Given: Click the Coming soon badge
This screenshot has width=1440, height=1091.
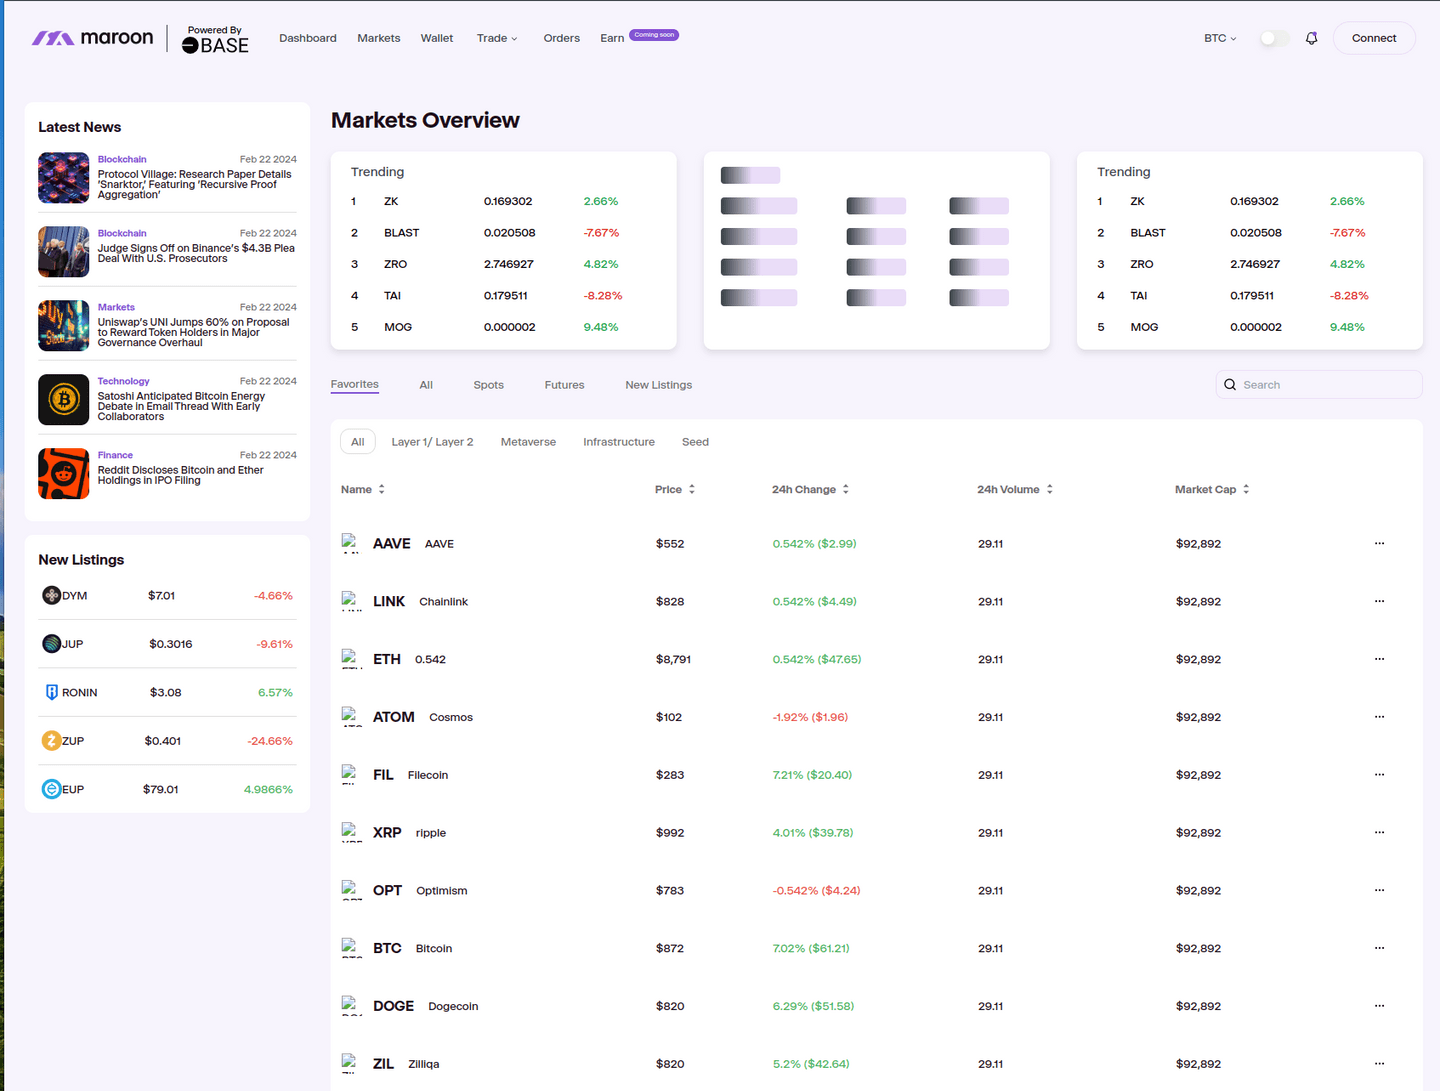Looking at the screenshot, I should pyautogui.click(x=654, y=35).
